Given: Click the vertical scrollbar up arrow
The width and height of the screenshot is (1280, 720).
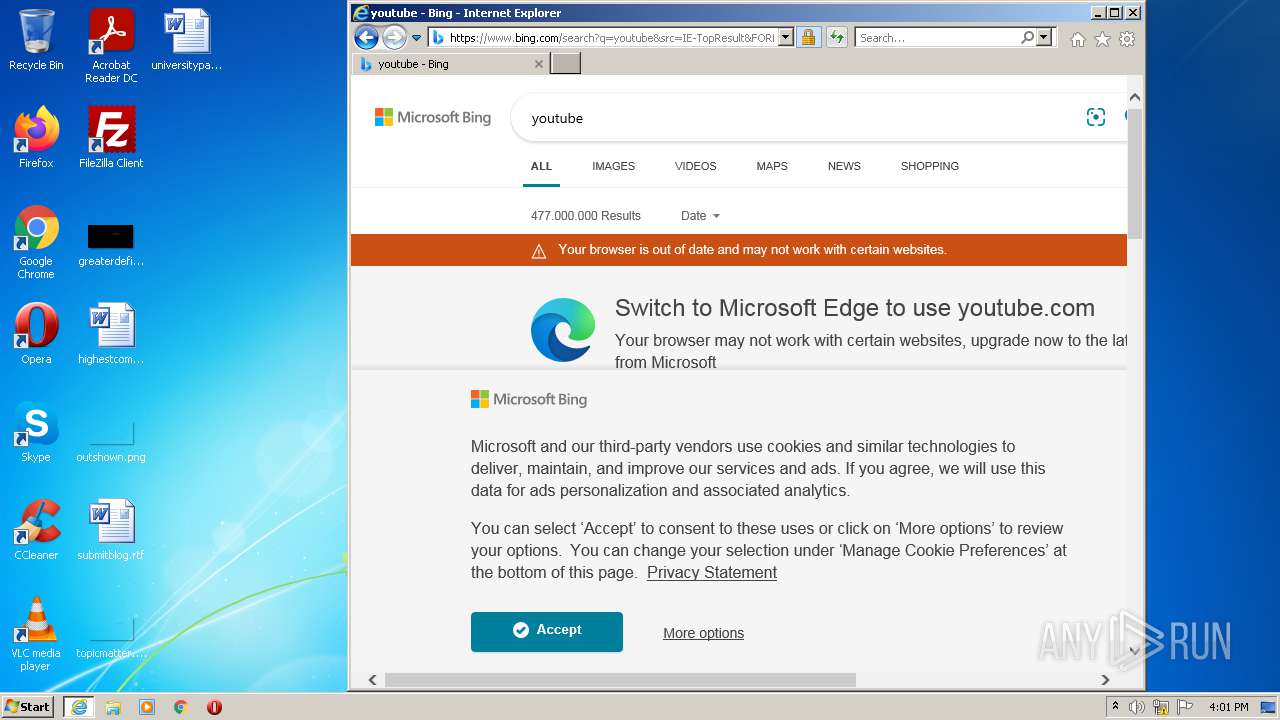Looking at the screenshot, I should [x=1135, y=97].
